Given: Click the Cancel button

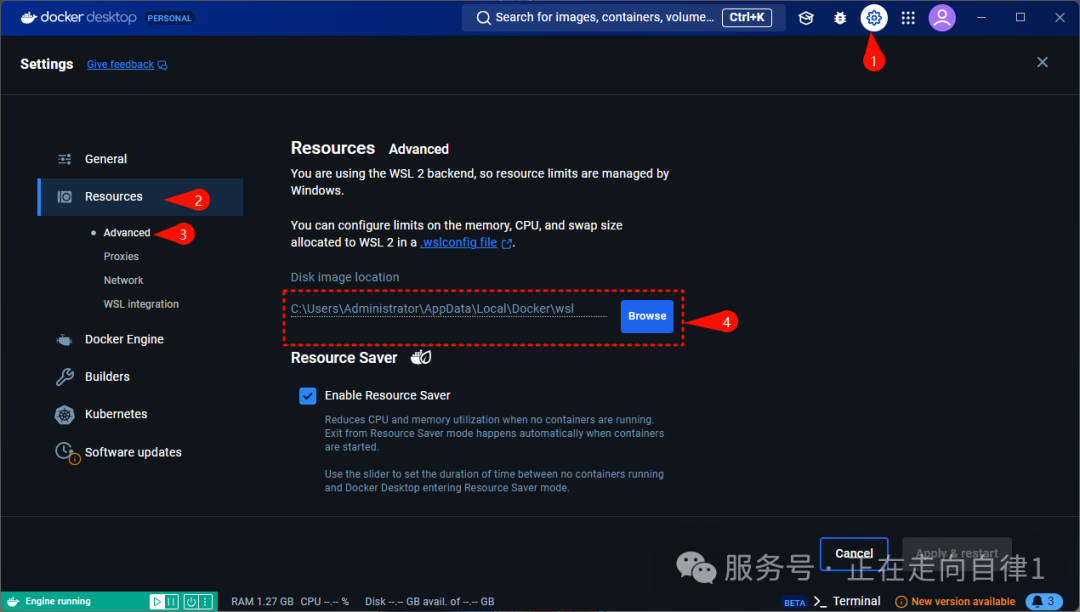Looking at the screenshot, I should tap(854, 553).
